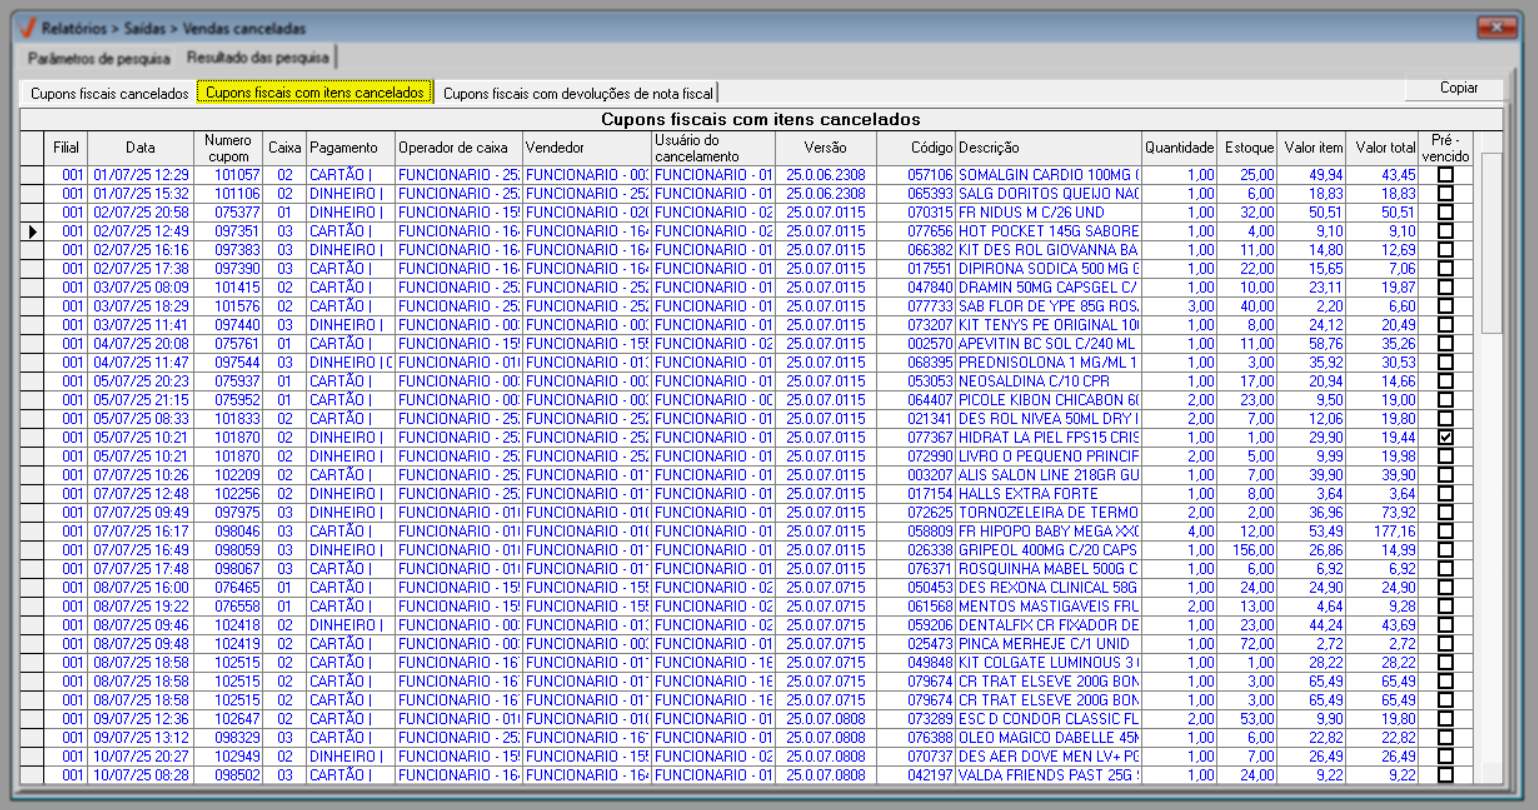This screenshot has height=810, width=1538.
Task: Click the current row arrow indicator
Action: [x=33, y=232]
